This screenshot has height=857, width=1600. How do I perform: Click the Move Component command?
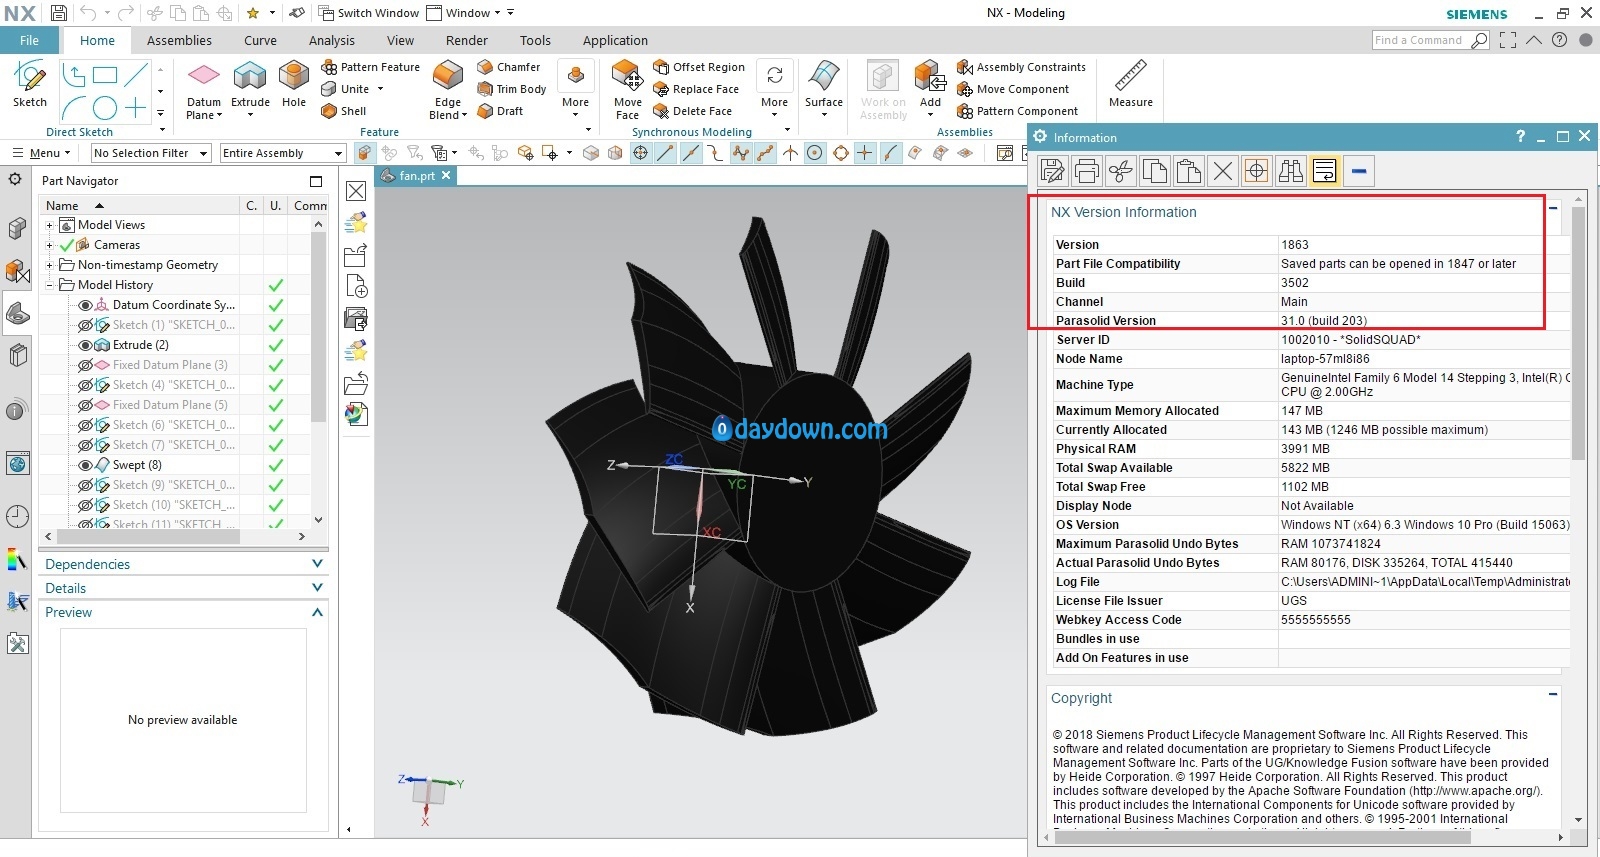click(x=1013, y=89)
